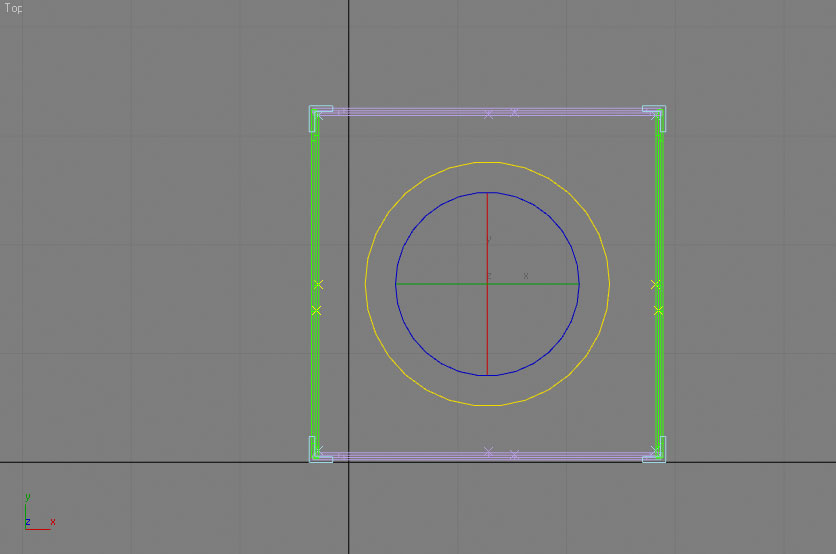836x554 pixels.
Task: Click the top-left corner bracket
Action: pyautogui.click(x=314, y=111)
